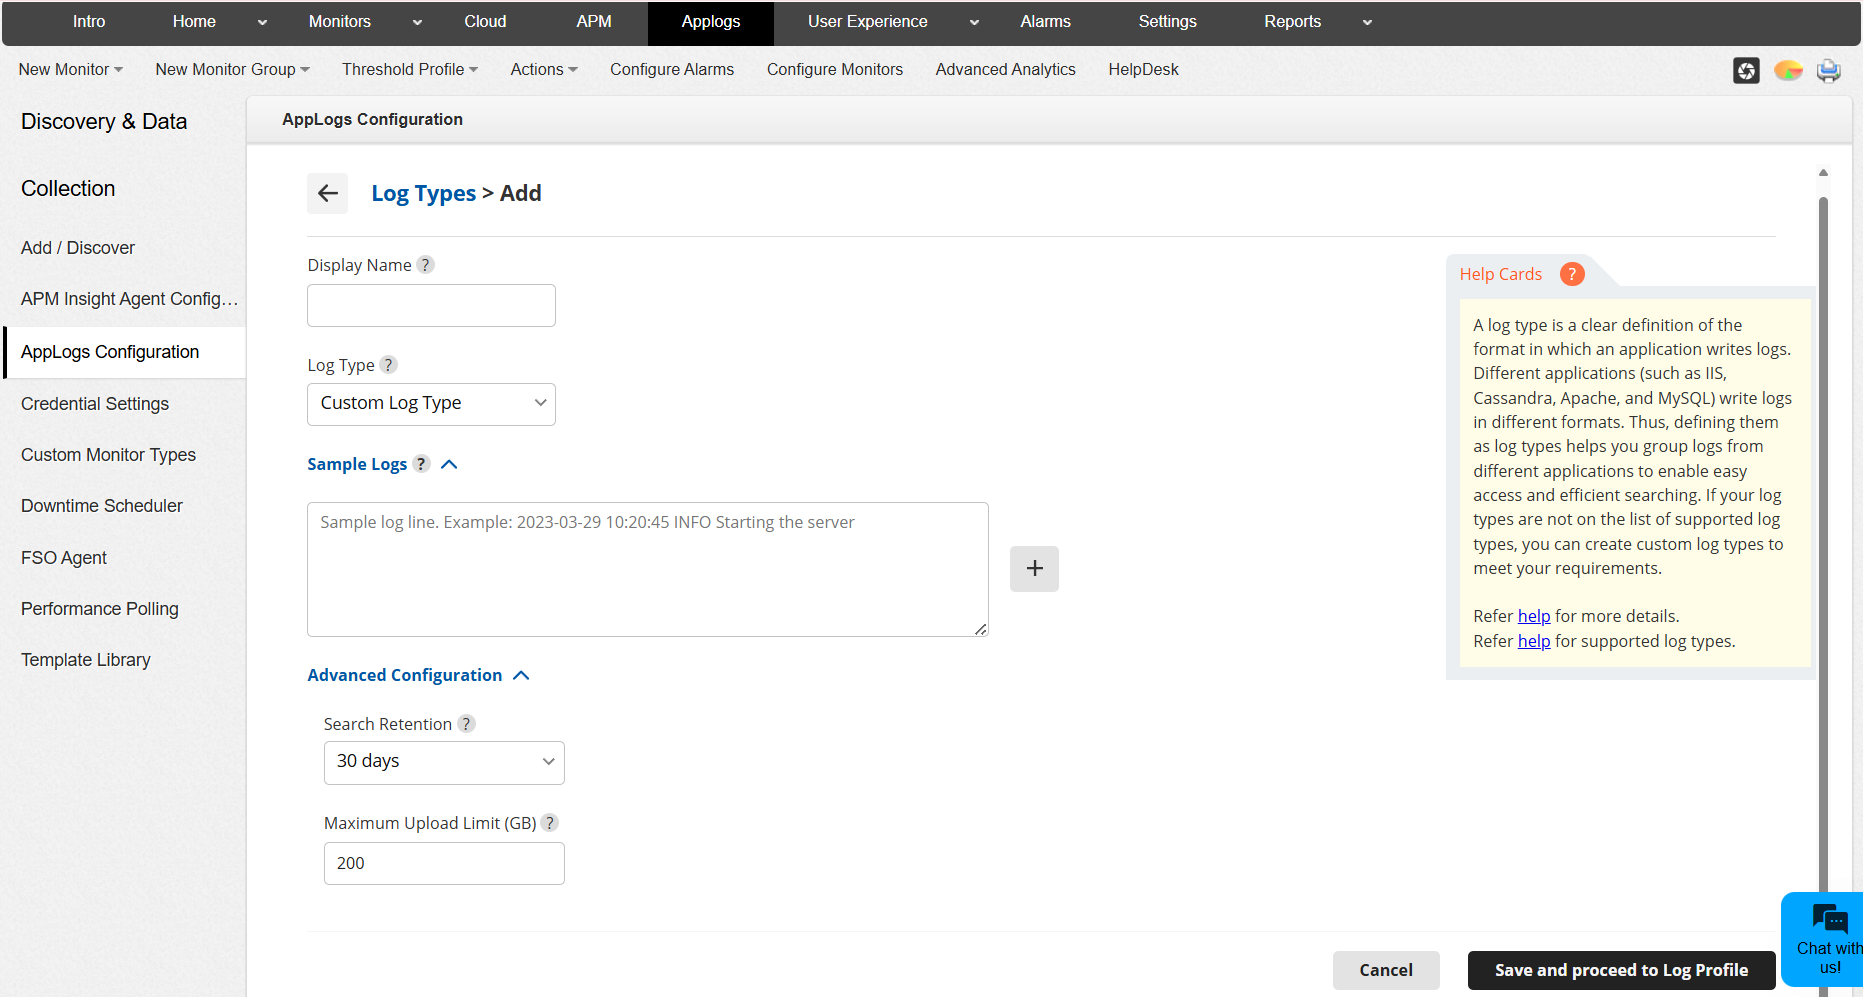1863x997 pixels.
Task: Click the Log Type question mark icon
Action: (x=389, y=364)
